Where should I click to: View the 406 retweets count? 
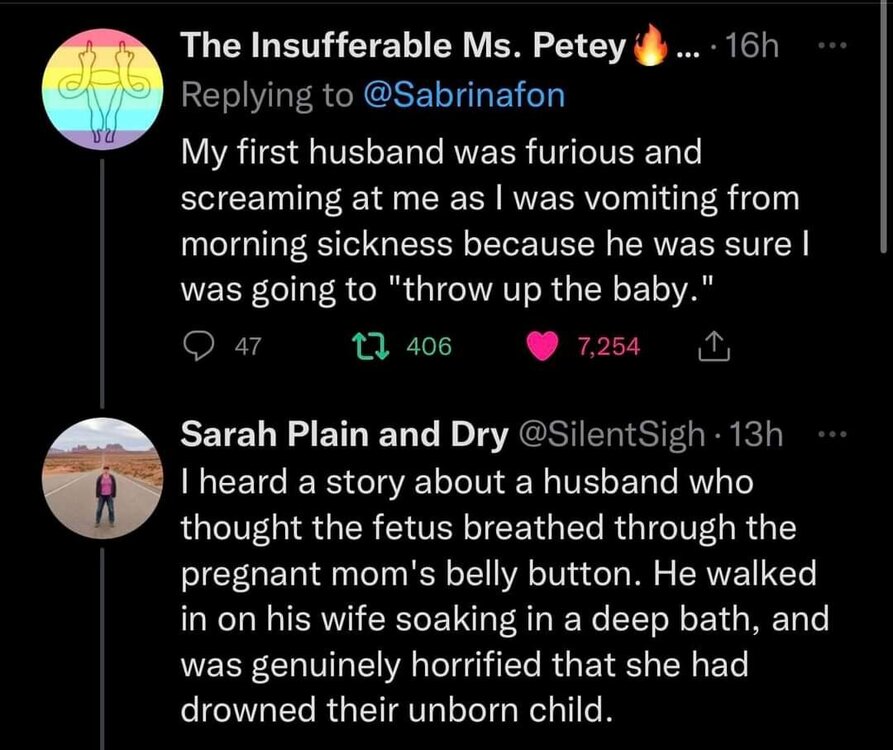[430, 347]
